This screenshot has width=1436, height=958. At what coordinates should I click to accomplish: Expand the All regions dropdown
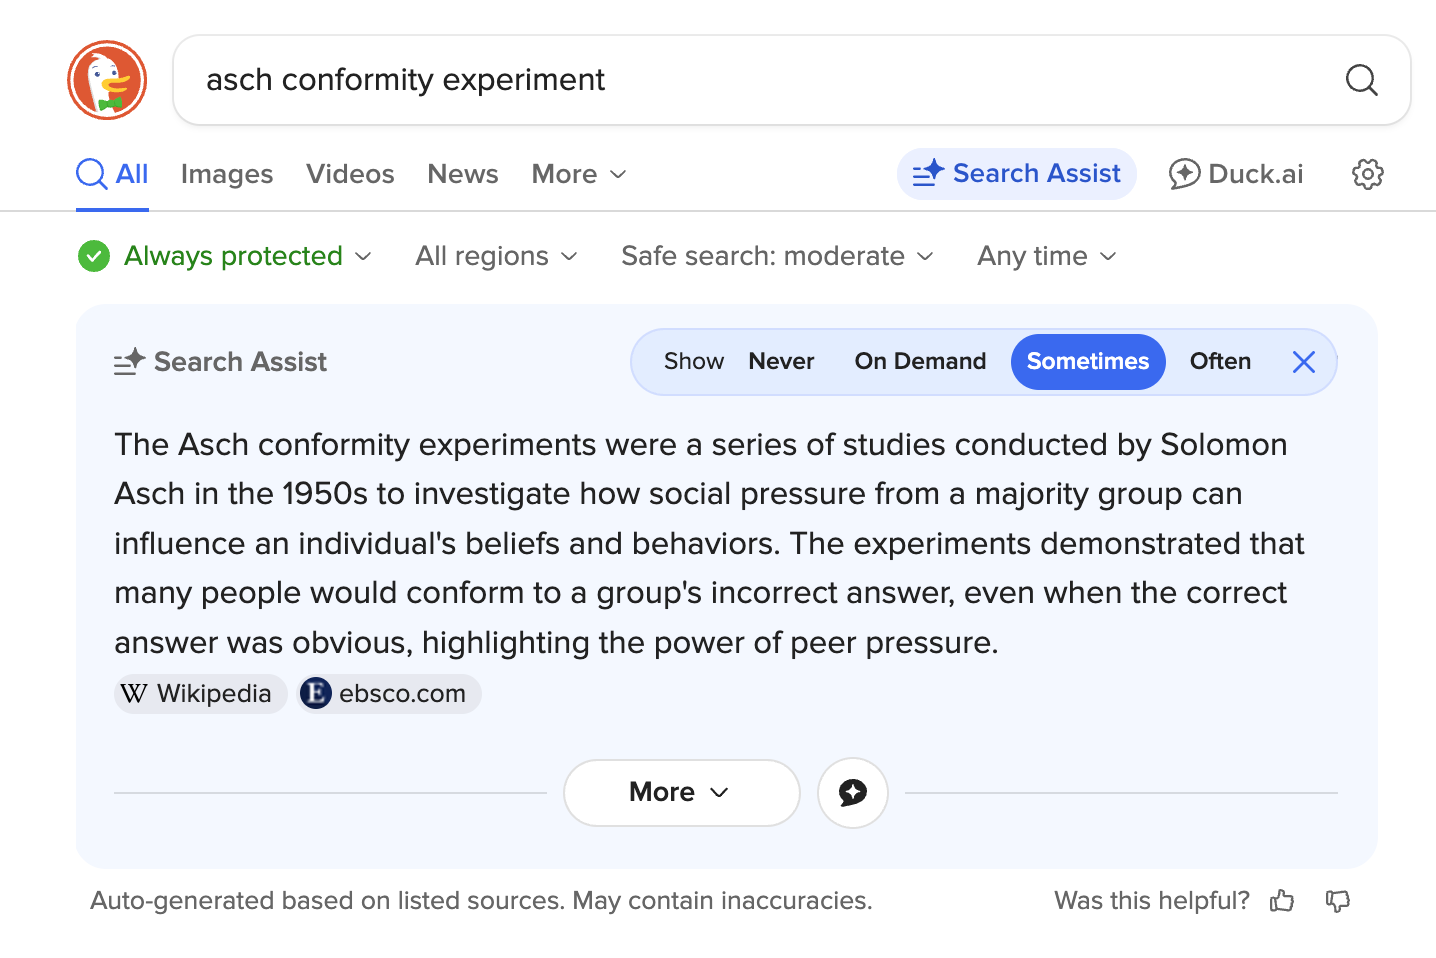(496, 257)
